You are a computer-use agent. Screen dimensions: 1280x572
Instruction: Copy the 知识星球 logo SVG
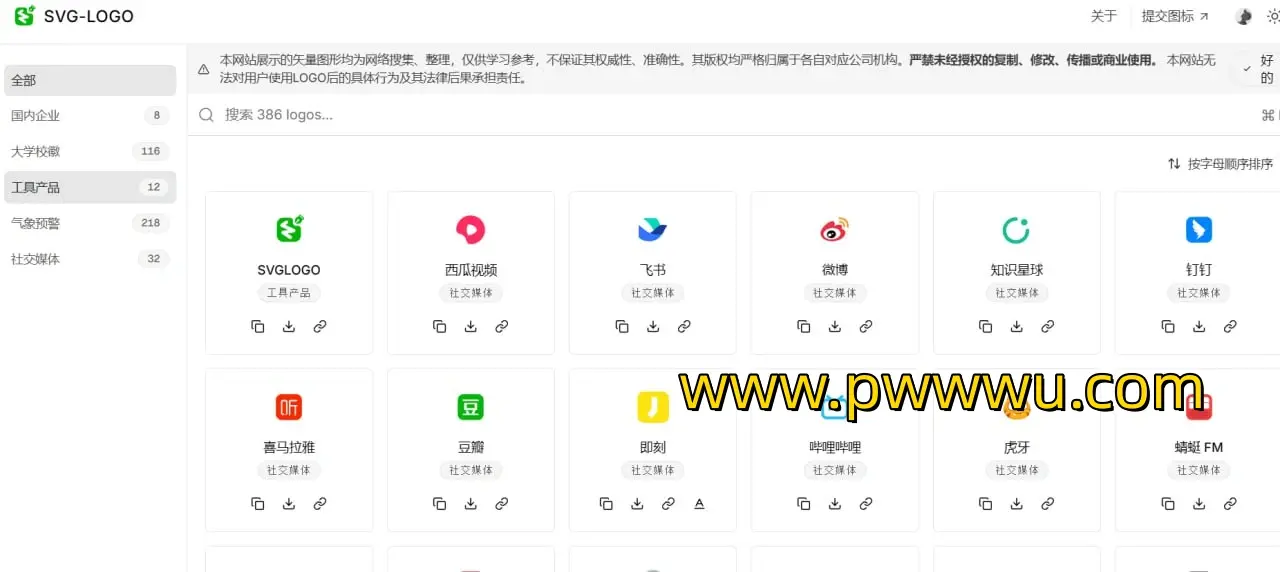[x=986, y=326]
